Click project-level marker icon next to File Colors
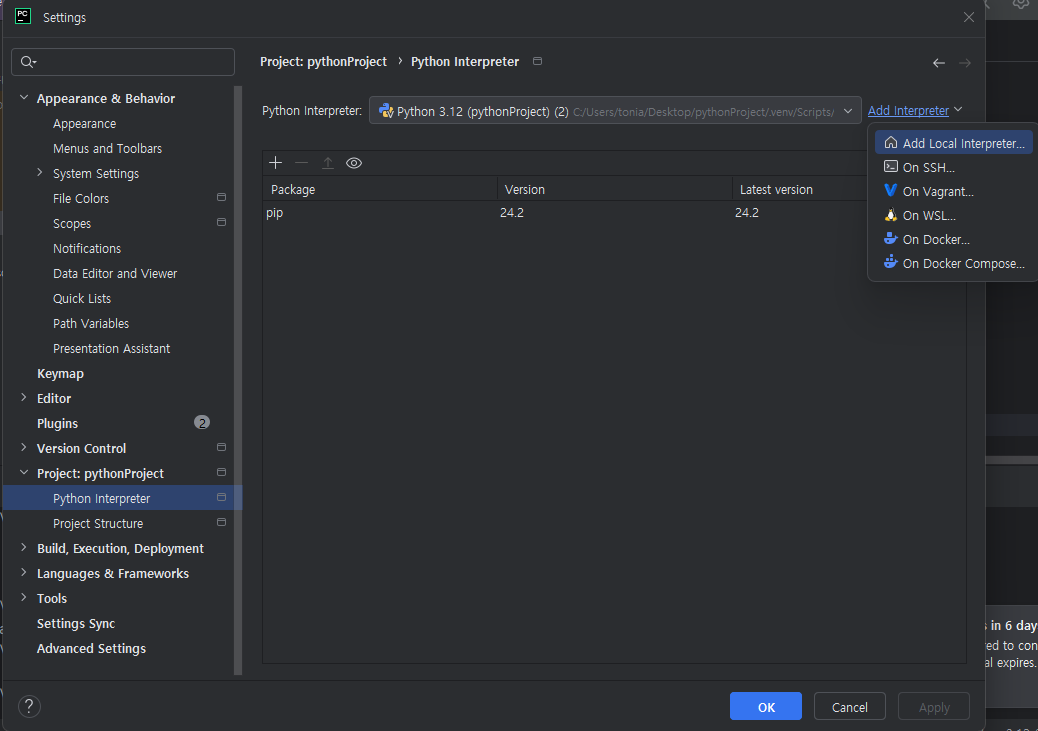The height and width of the screenshot is (731, 1038). tap(221, 197)
